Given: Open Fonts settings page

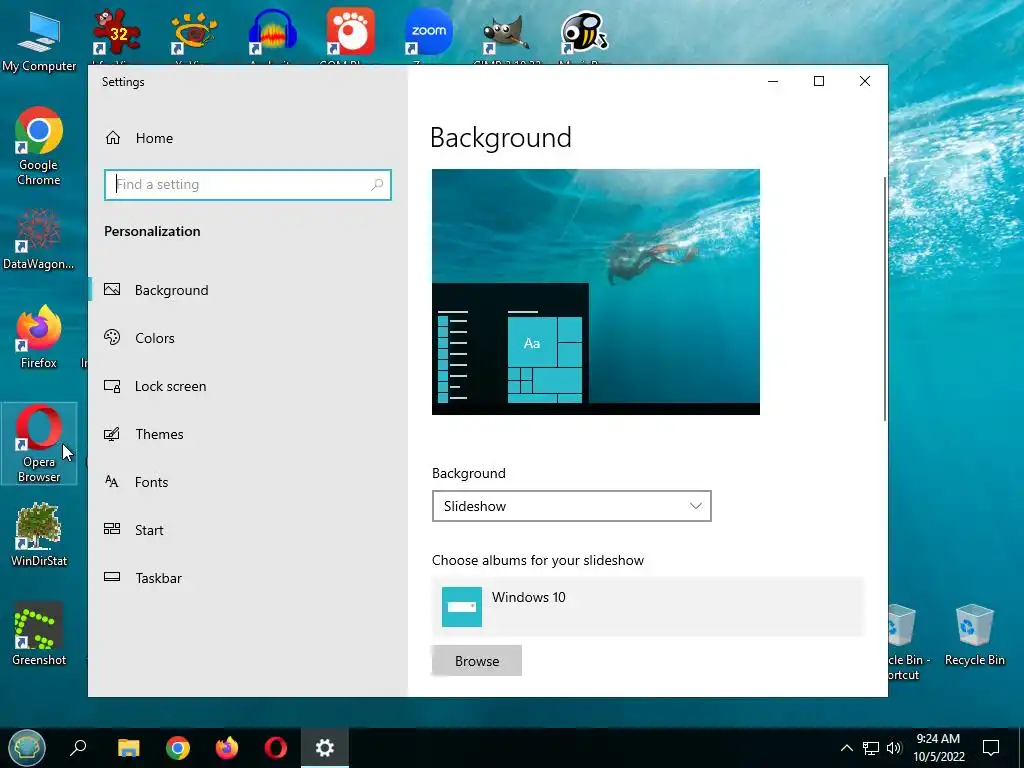Looking at the screenshot, I should coord(151,482).
